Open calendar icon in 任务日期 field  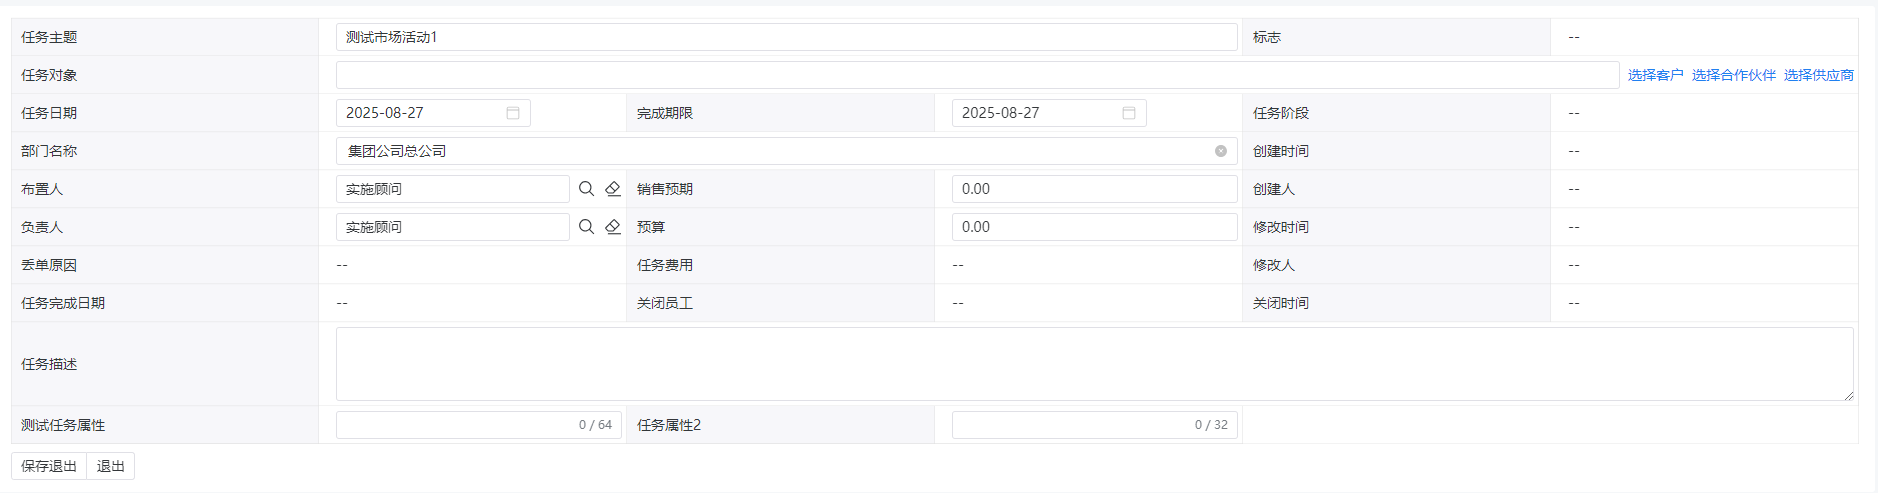[x=513, y=113]
